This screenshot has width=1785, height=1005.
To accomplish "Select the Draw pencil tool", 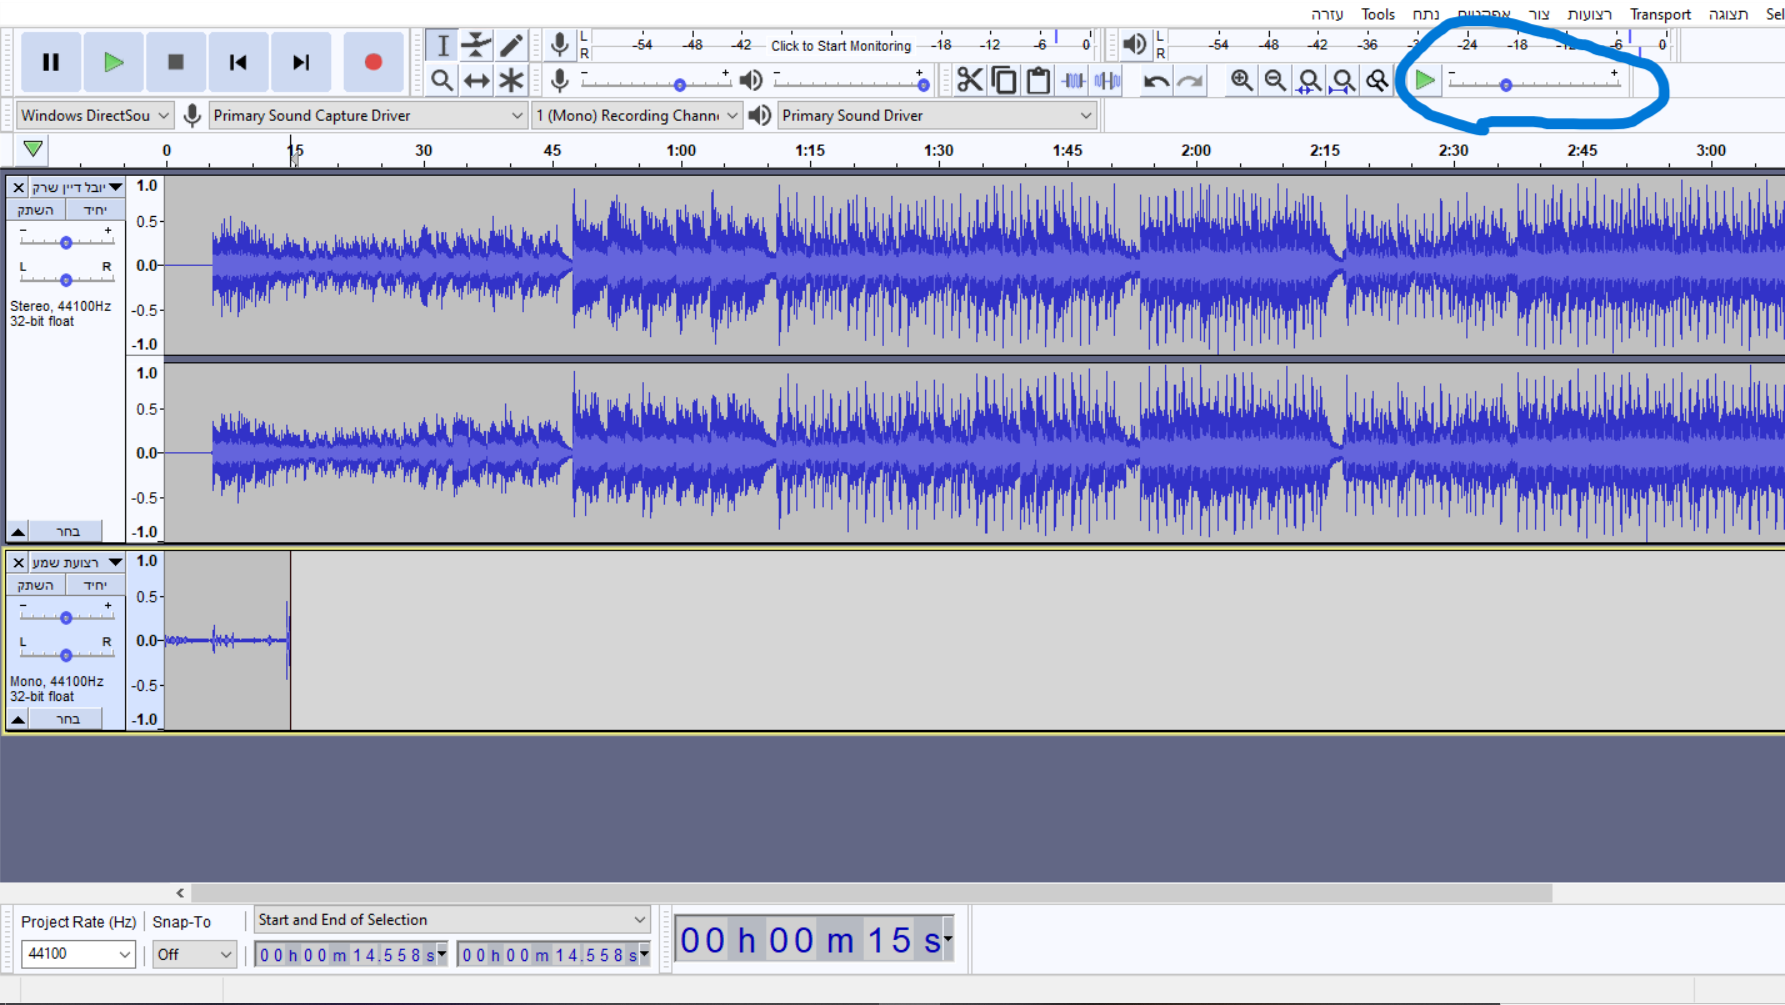I will click(x=511, y=45).
